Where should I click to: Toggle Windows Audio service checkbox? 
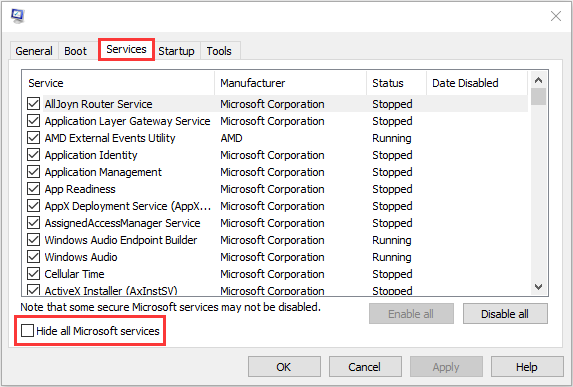coord(34,257)
